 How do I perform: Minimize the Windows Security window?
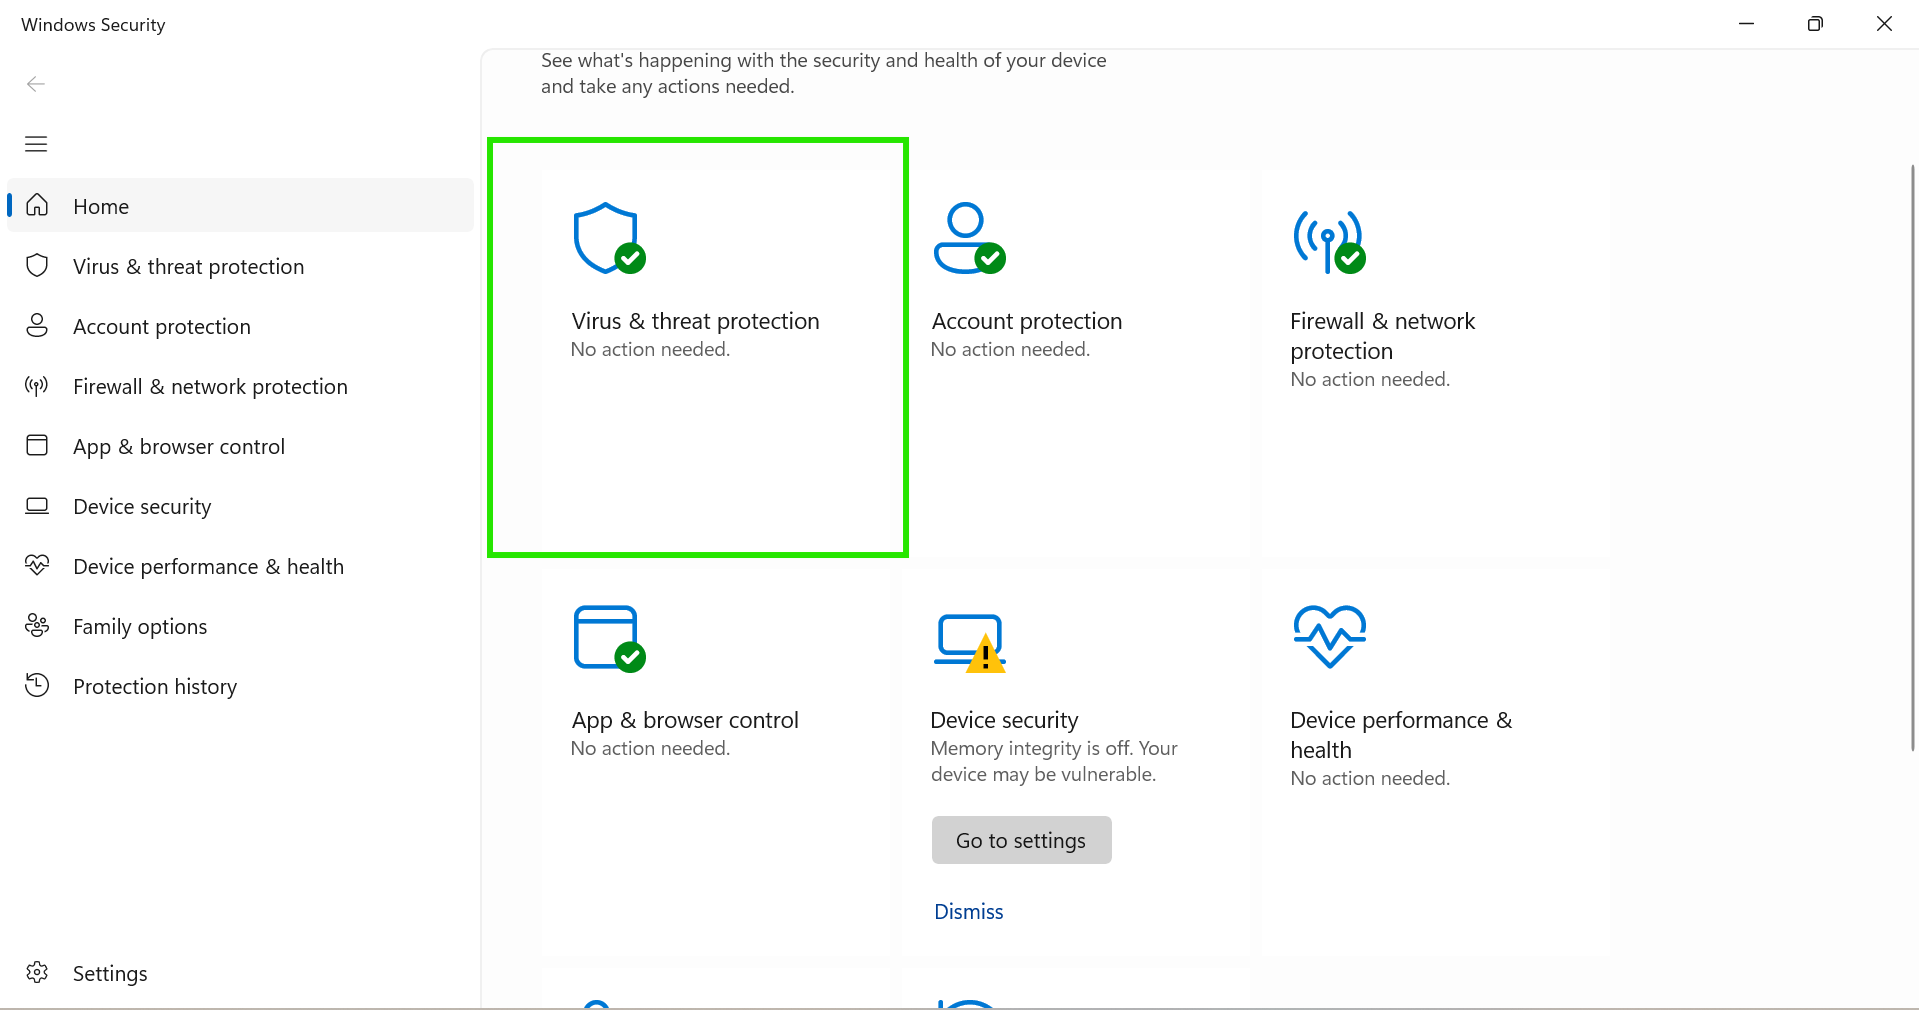point(1746,24)
